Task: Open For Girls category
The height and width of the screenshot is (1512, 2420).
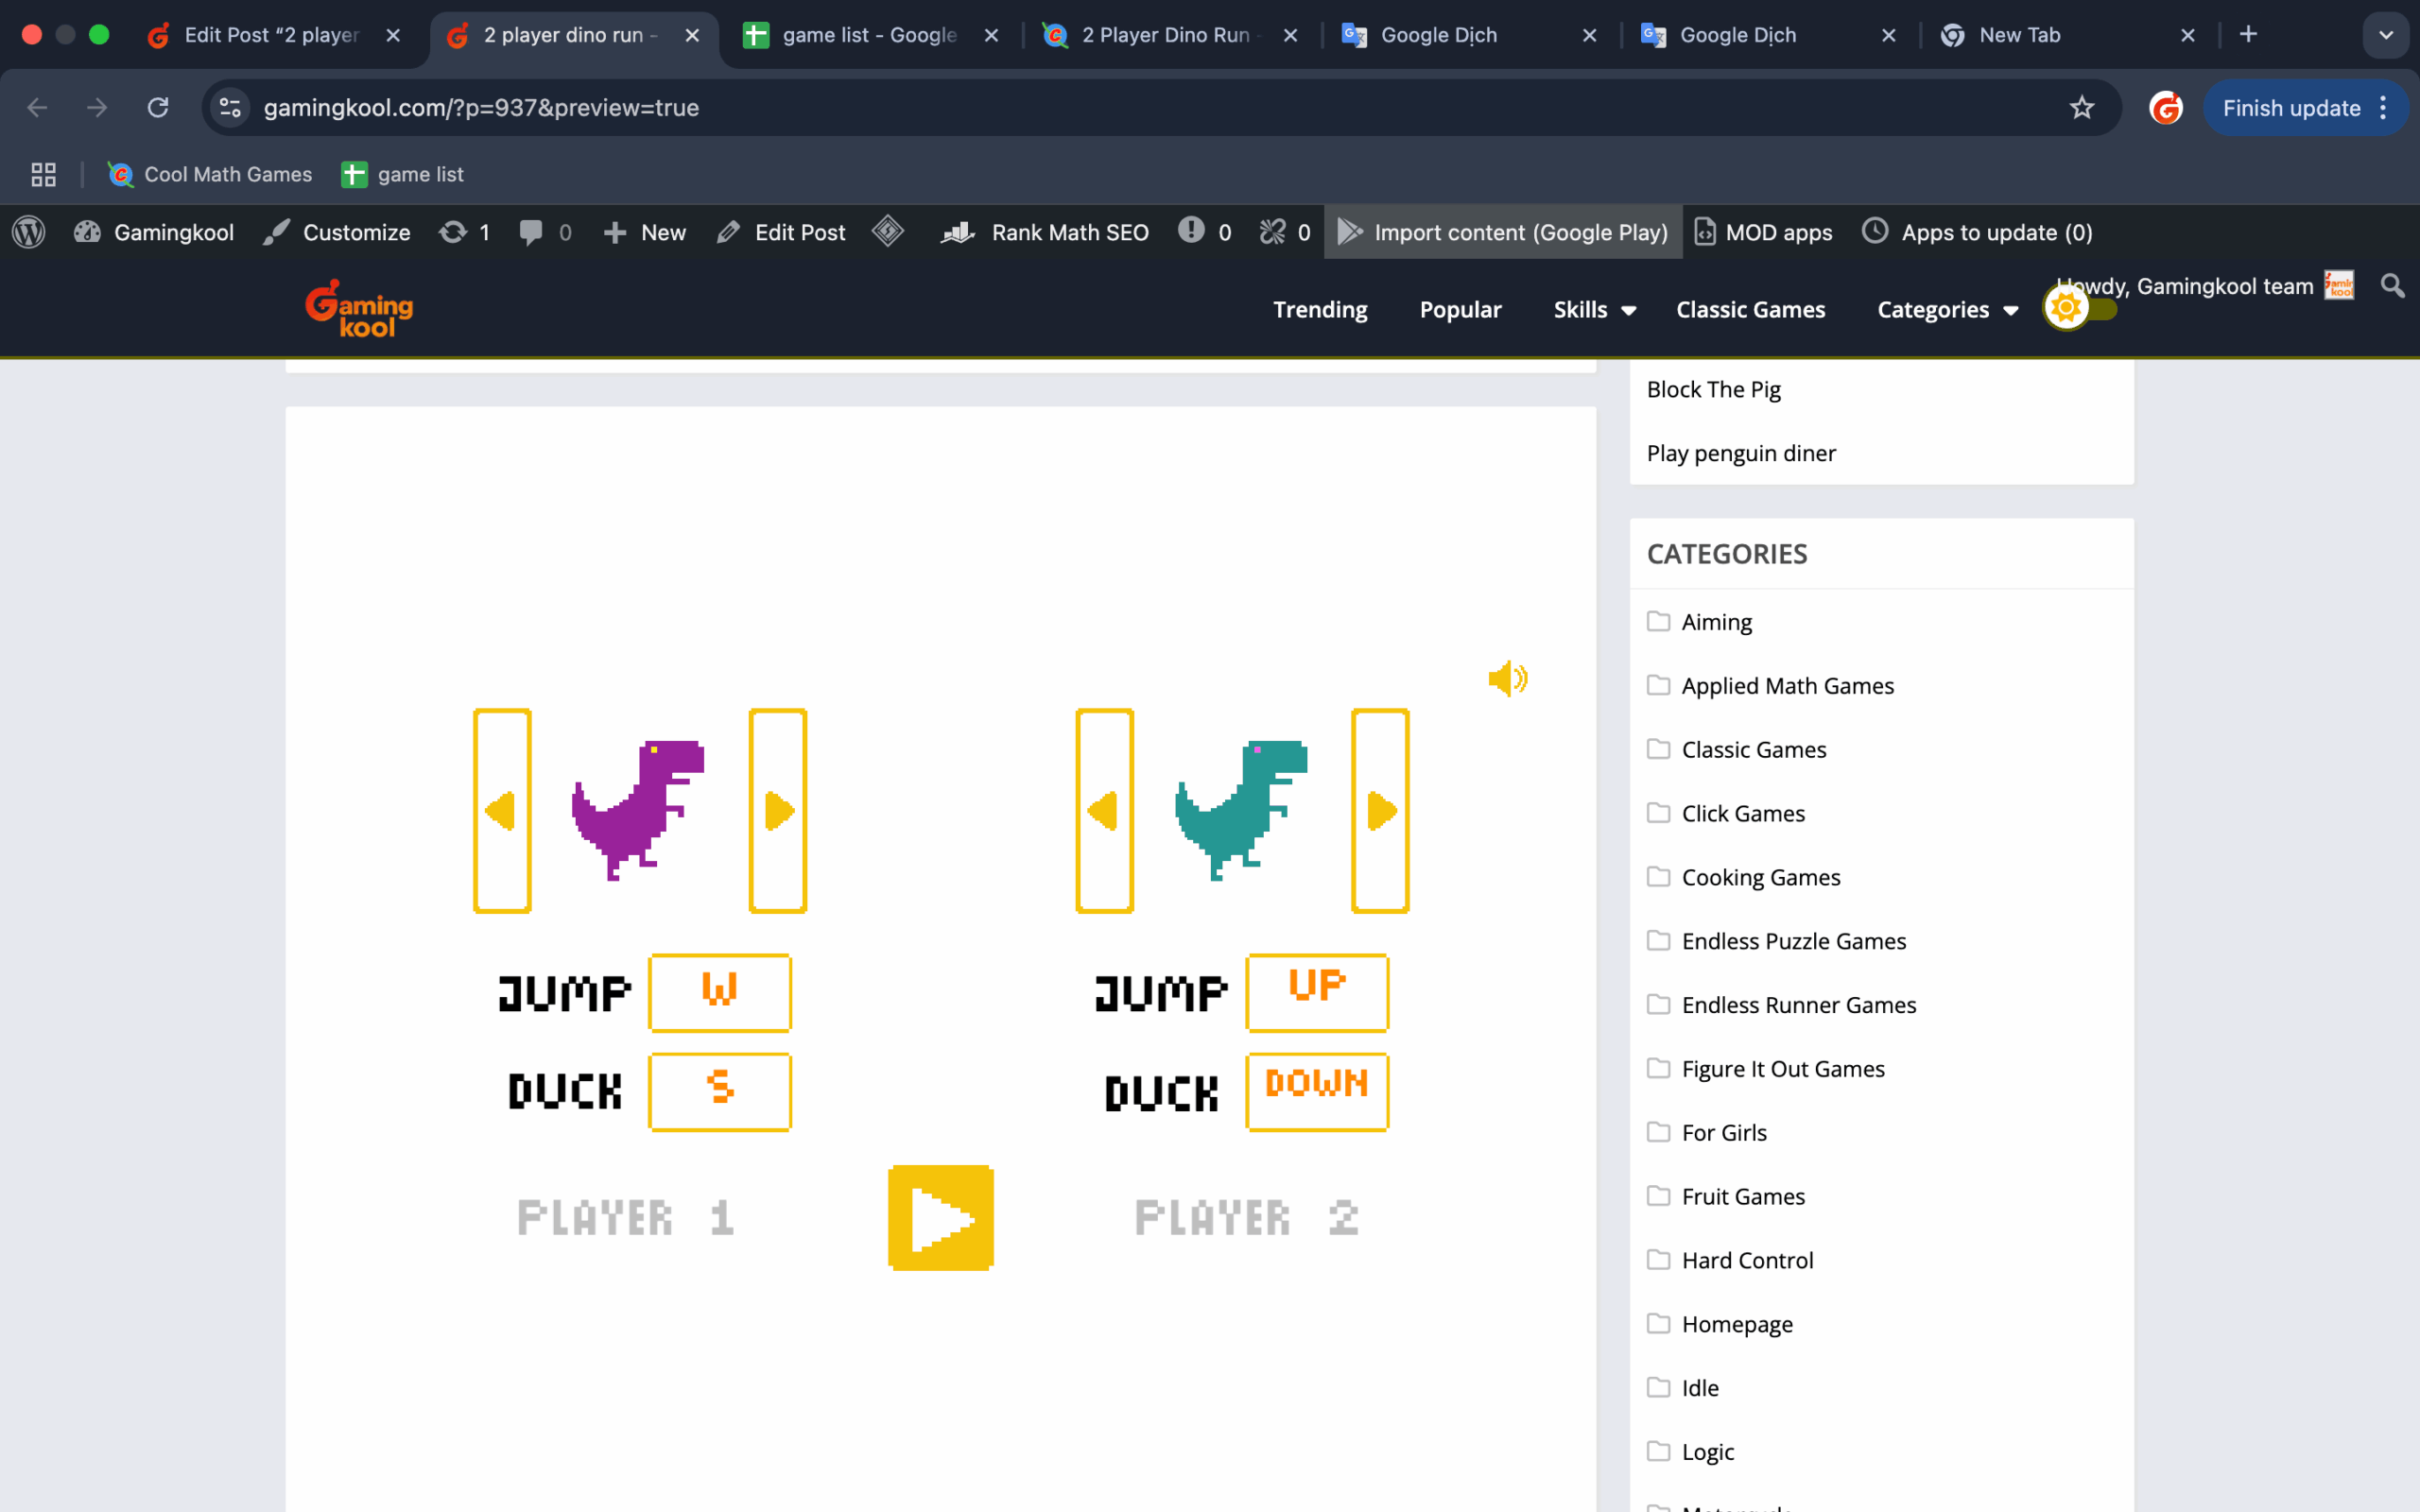Action: 1723,1132
